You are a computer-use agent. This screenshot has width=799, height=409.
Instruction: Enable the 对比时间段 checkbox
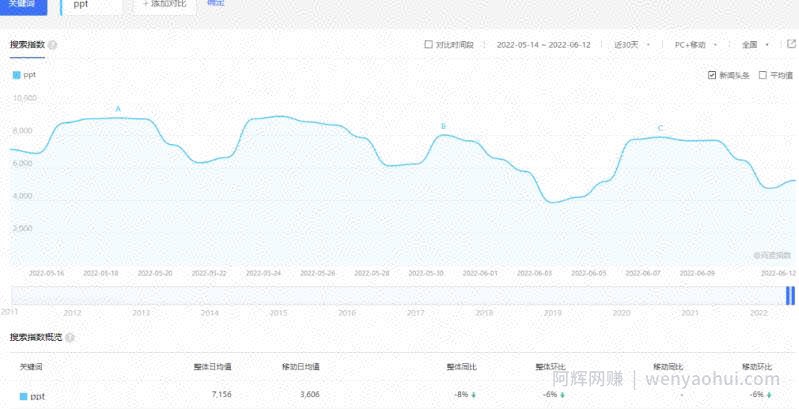[x=429, y=44]
